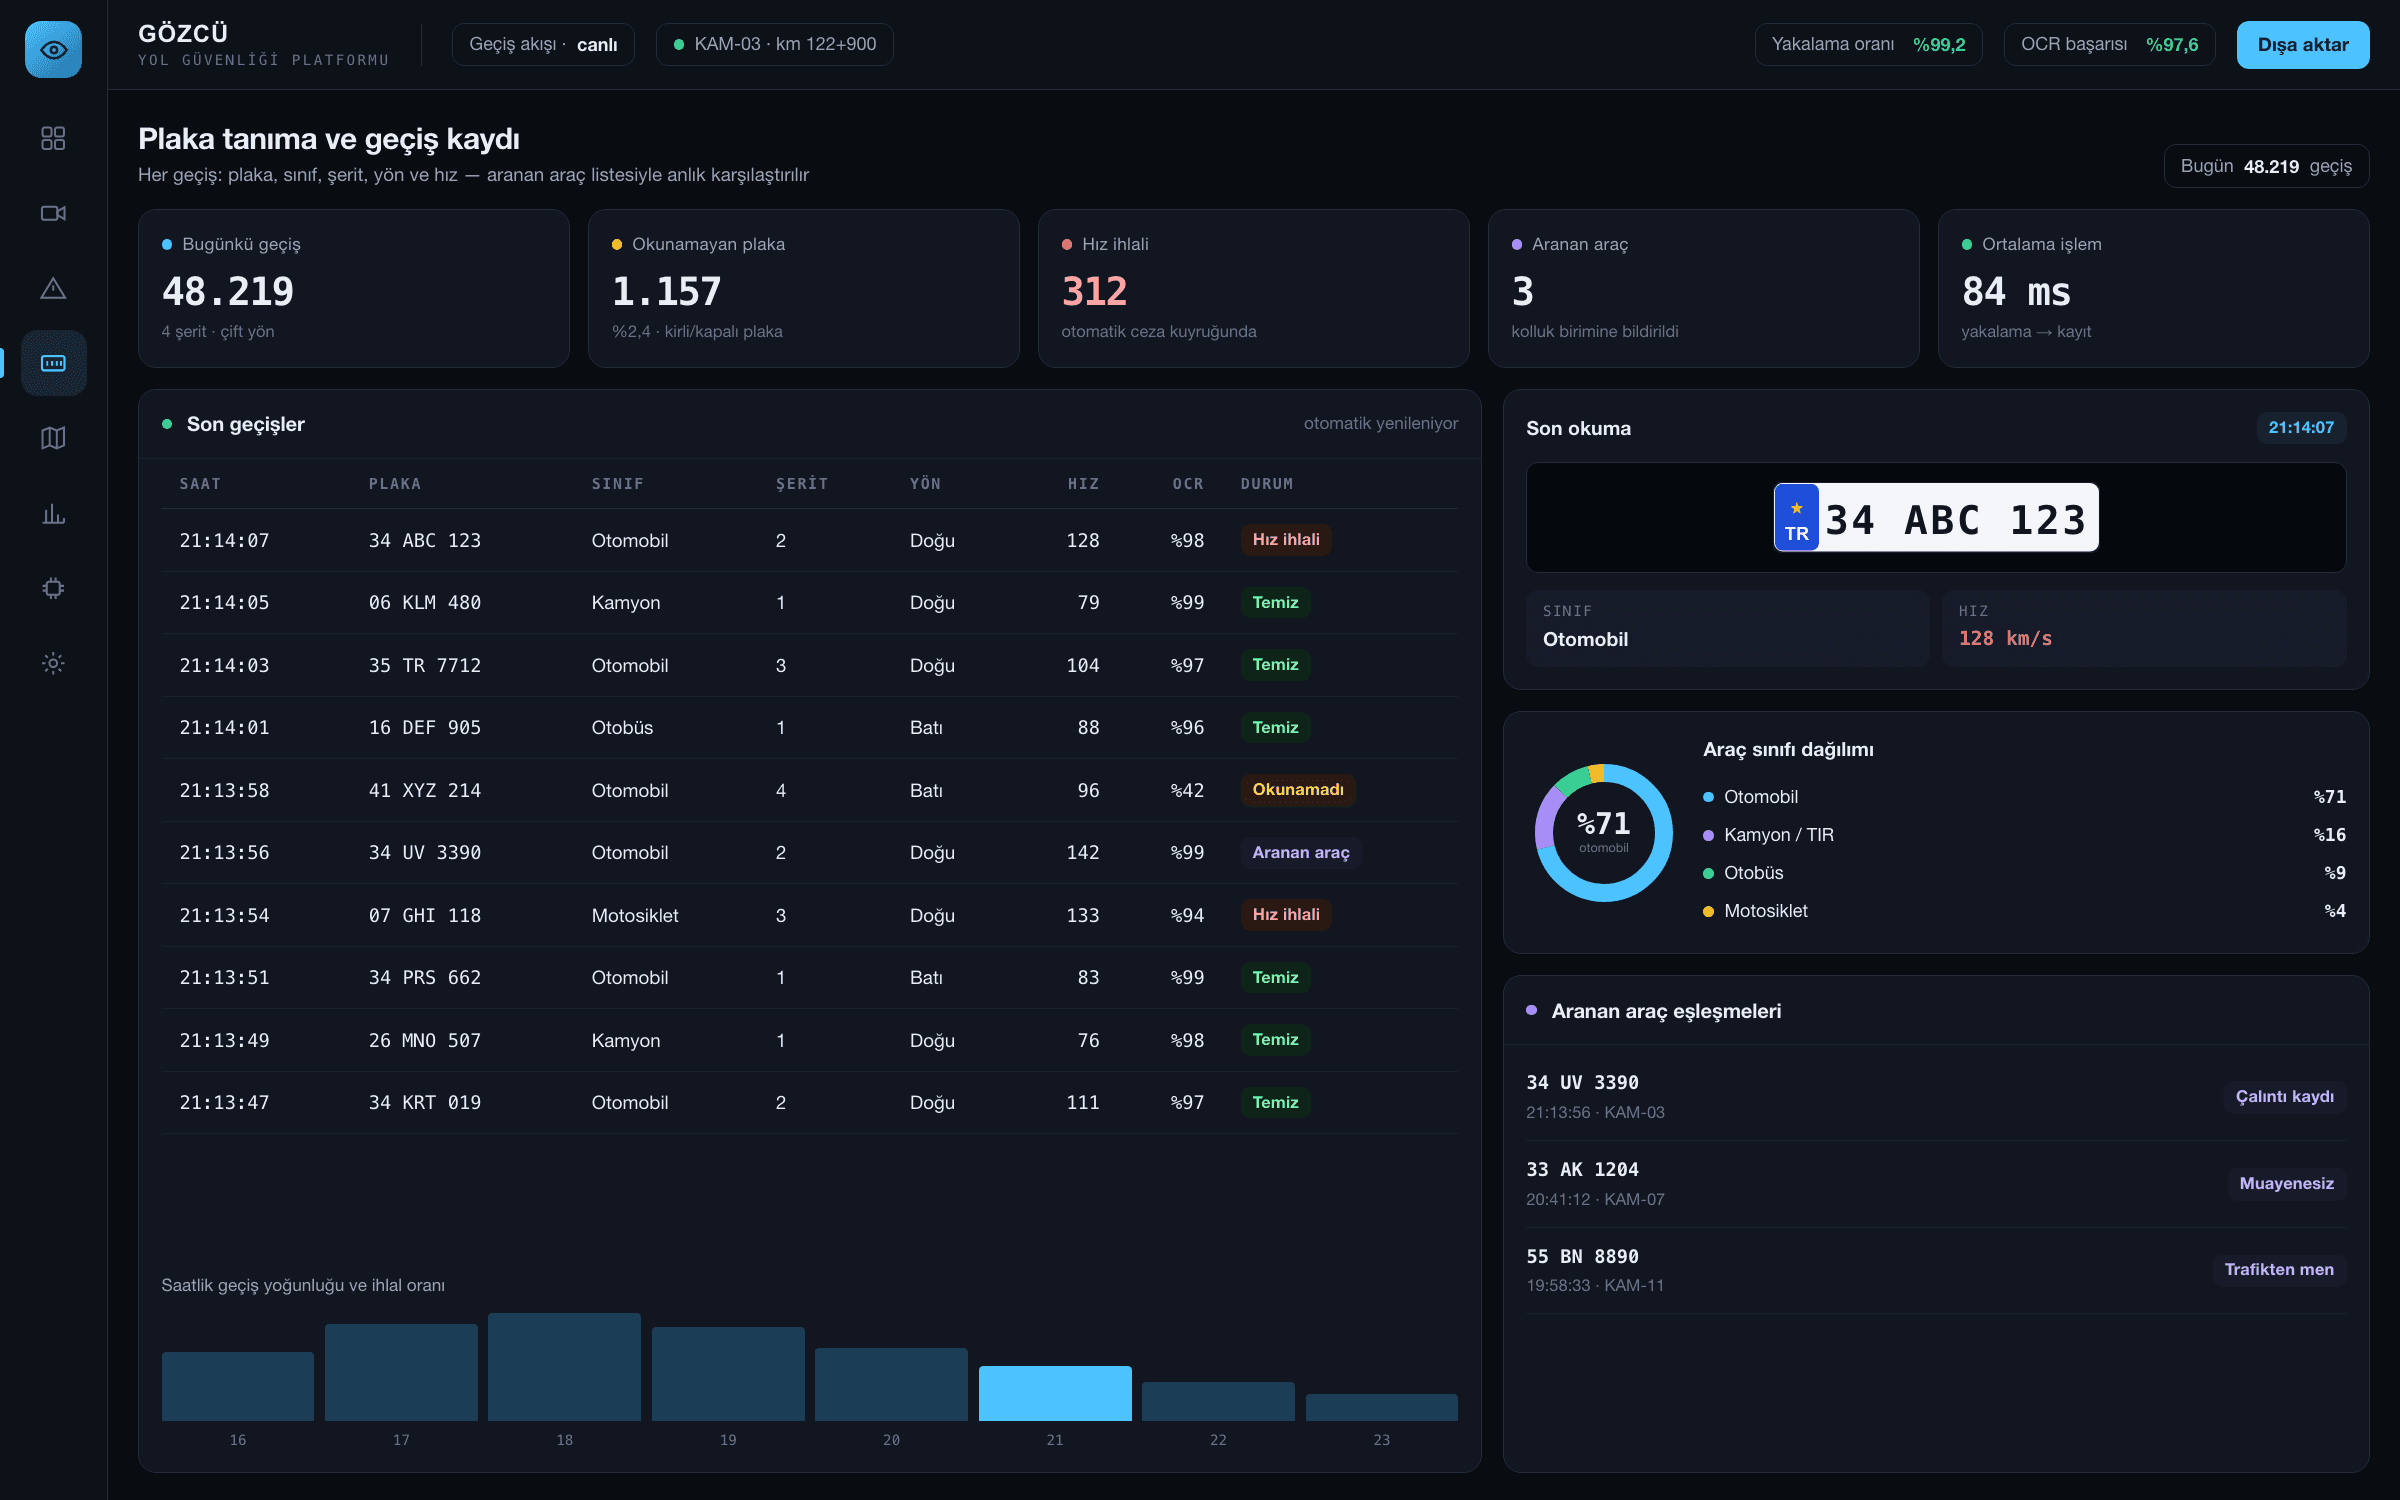Click the Temiz badge for 26 MNO 507
The width and height of the screenshot is (2400, 1500).
[x=1275, y=1040]
